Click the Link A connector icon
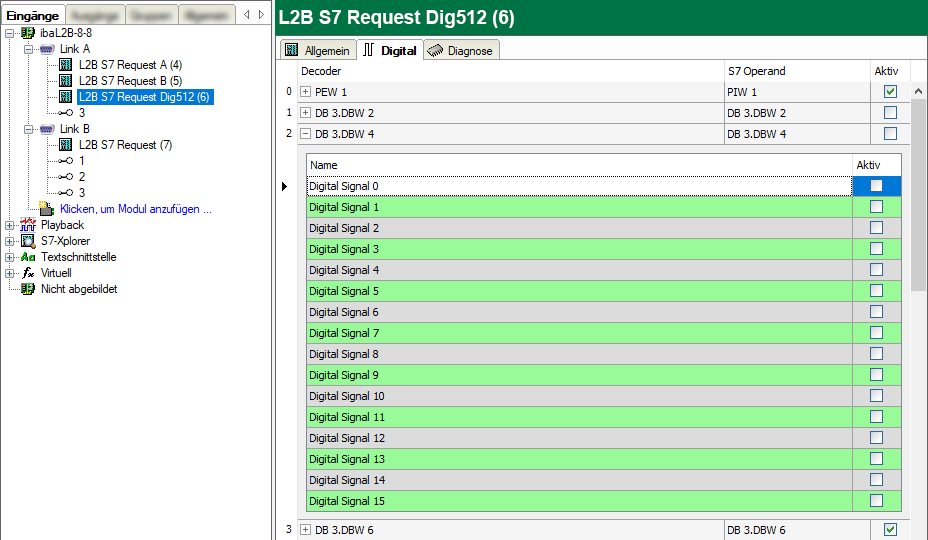Image resolution: width=928 pixels, height=540 pixels. pos(47,49)
